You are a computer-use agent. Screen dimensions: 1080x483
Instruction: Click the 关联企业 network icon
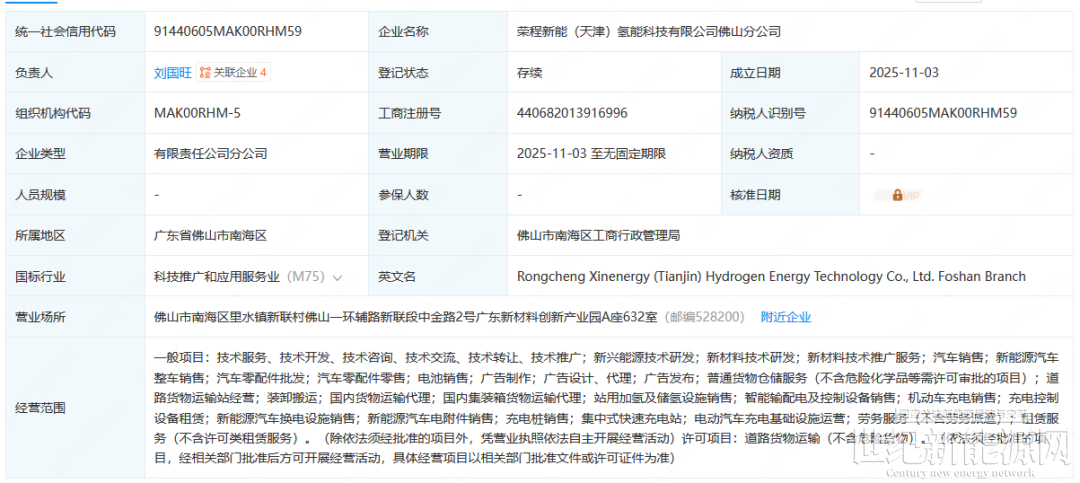click(x=205, y=73)
